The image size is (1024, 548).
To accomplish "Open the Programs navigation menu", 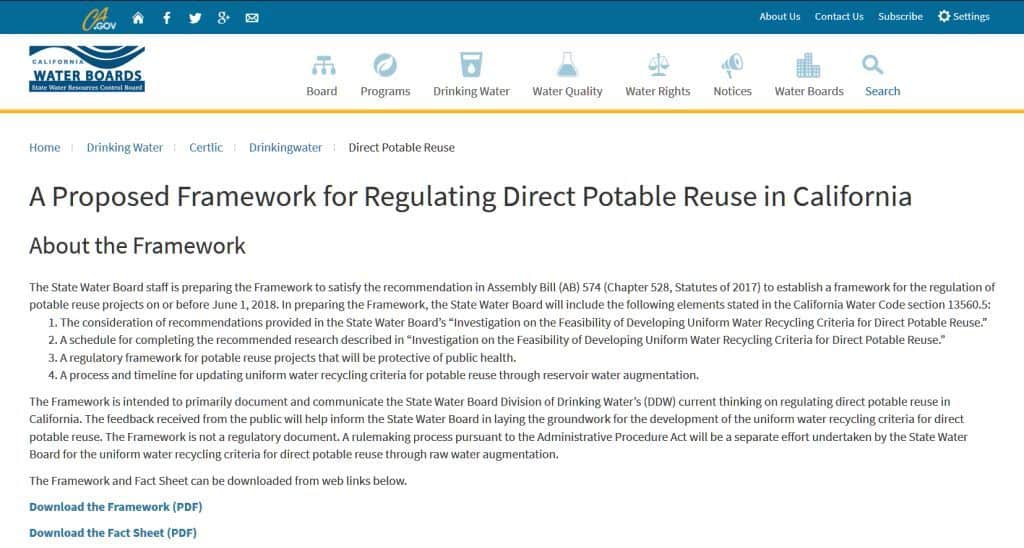I will pyautogui.click(x=385, y=75).
